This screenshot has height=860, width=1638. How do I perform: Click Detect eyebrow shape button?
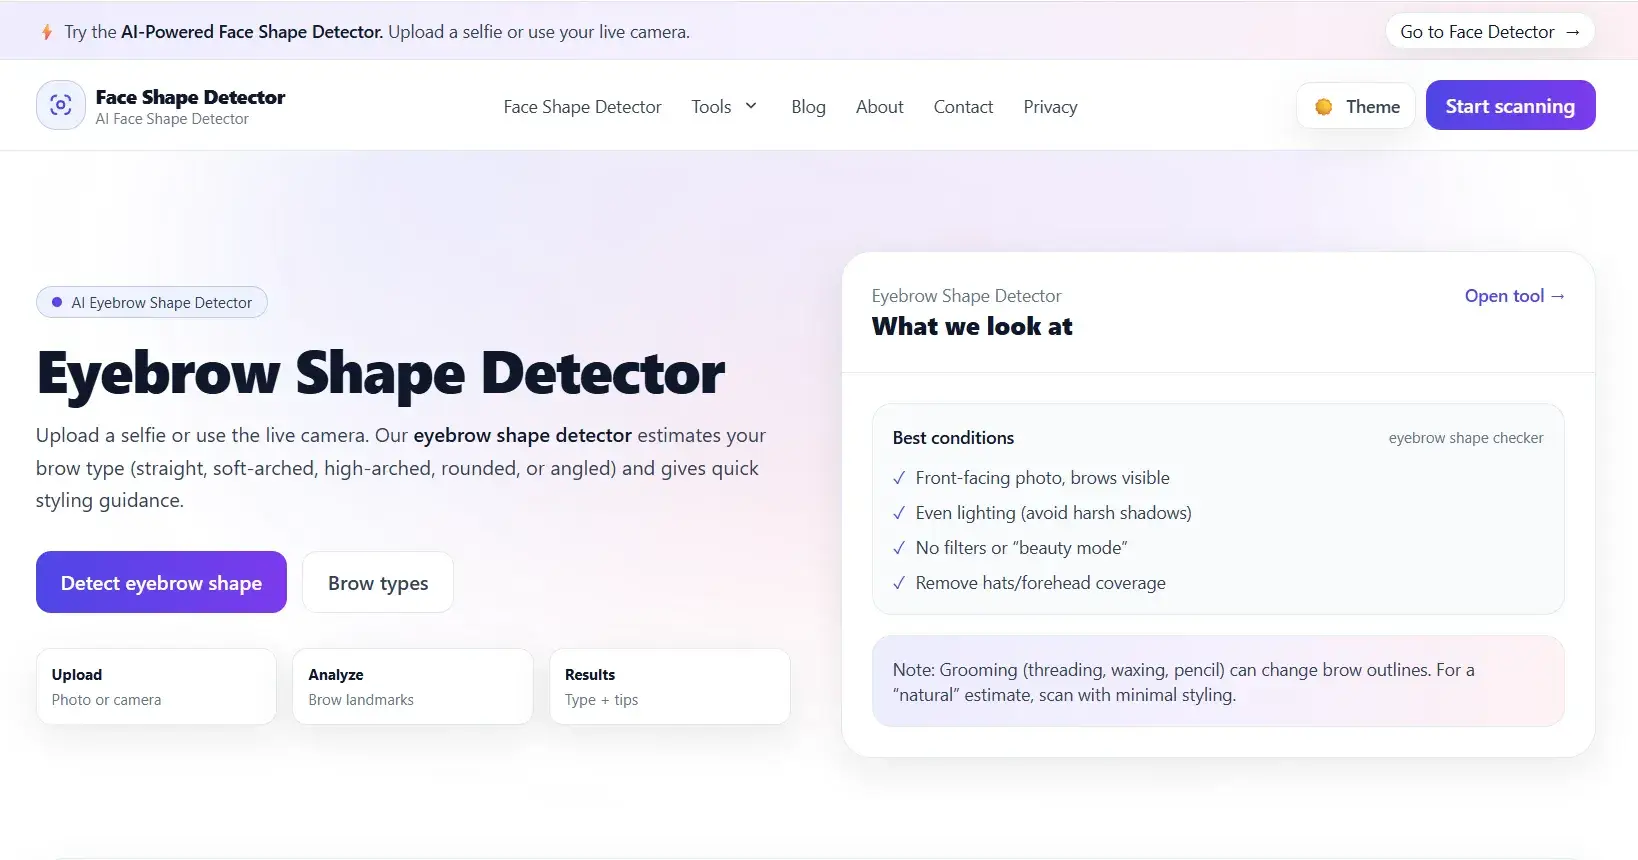[x=161, y=582]
